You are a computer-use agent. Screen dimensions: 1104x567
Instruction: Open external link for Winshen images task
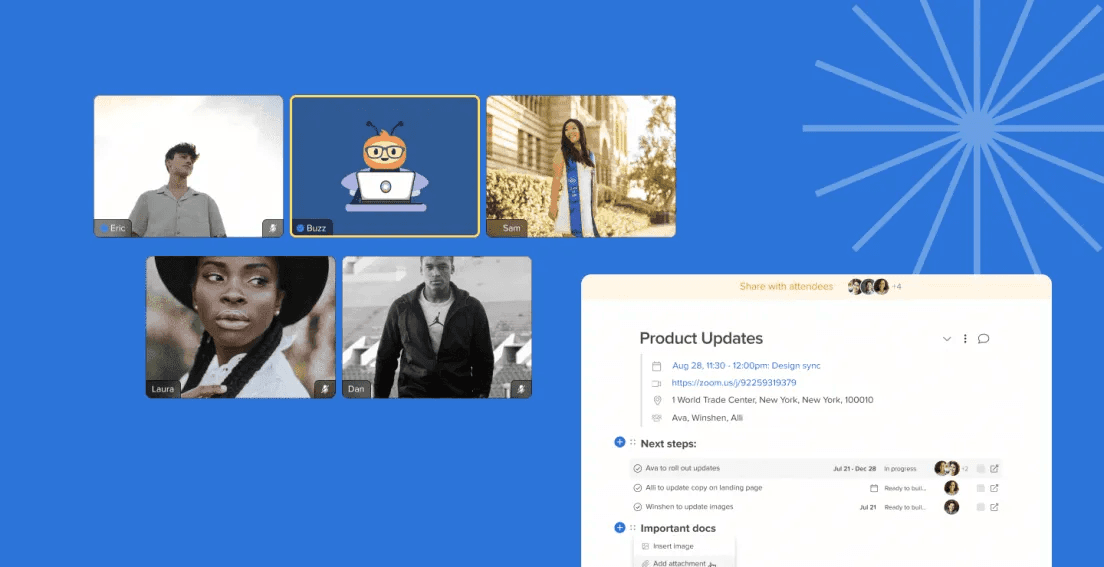994,506
